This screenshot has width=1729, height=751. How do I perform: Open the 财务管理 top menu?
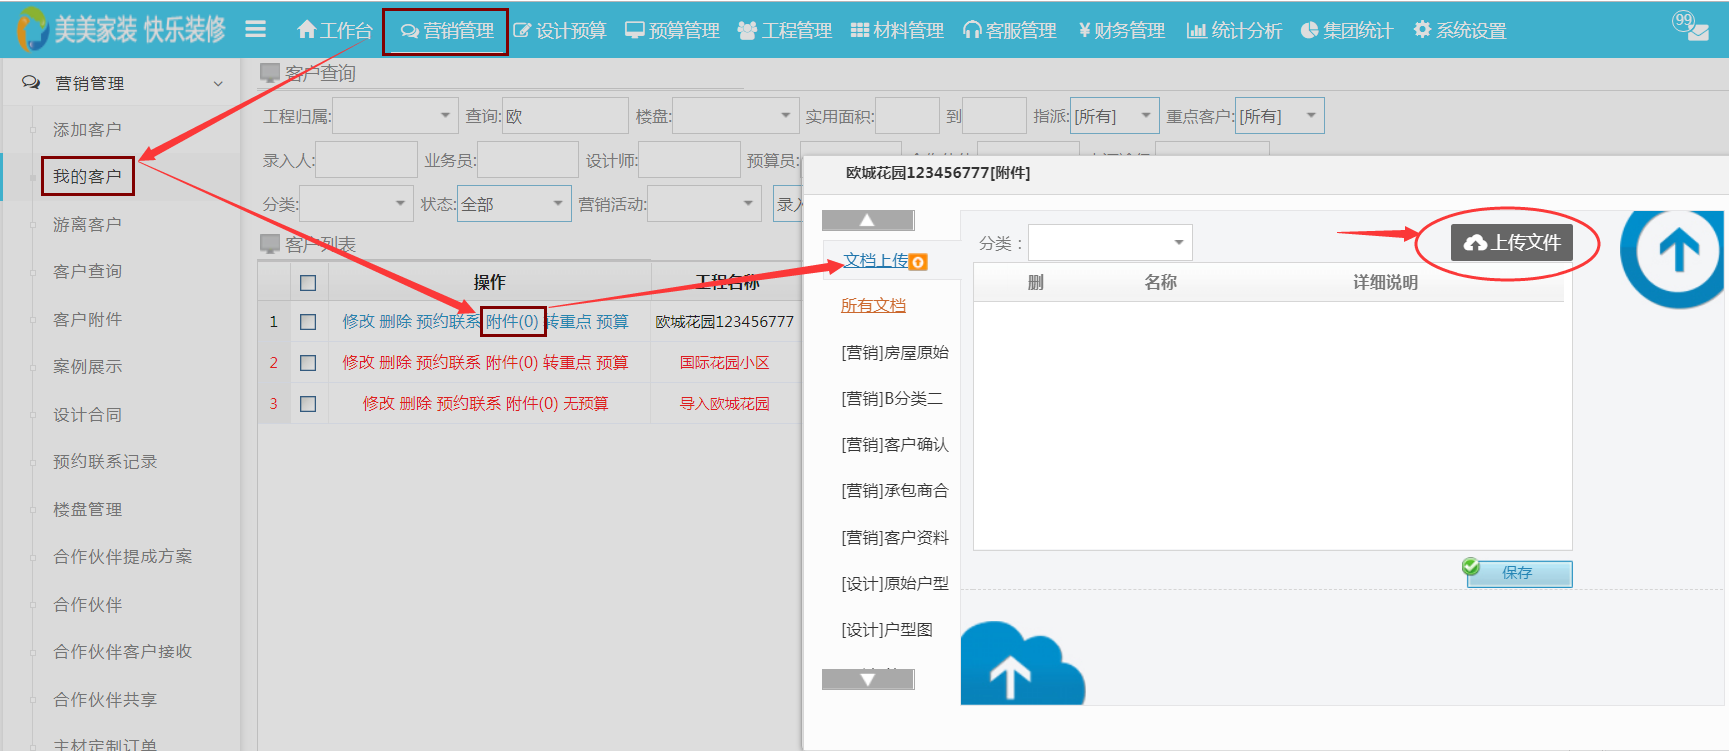tap(1121, 30)
